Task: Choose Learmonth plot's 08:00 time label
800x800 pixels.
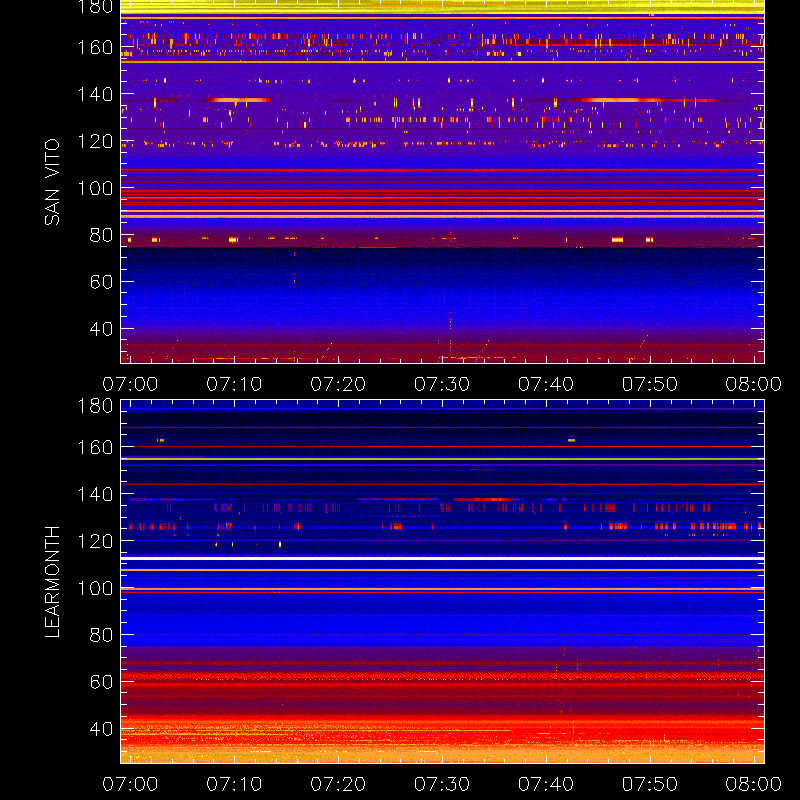Action: [754, 784]
